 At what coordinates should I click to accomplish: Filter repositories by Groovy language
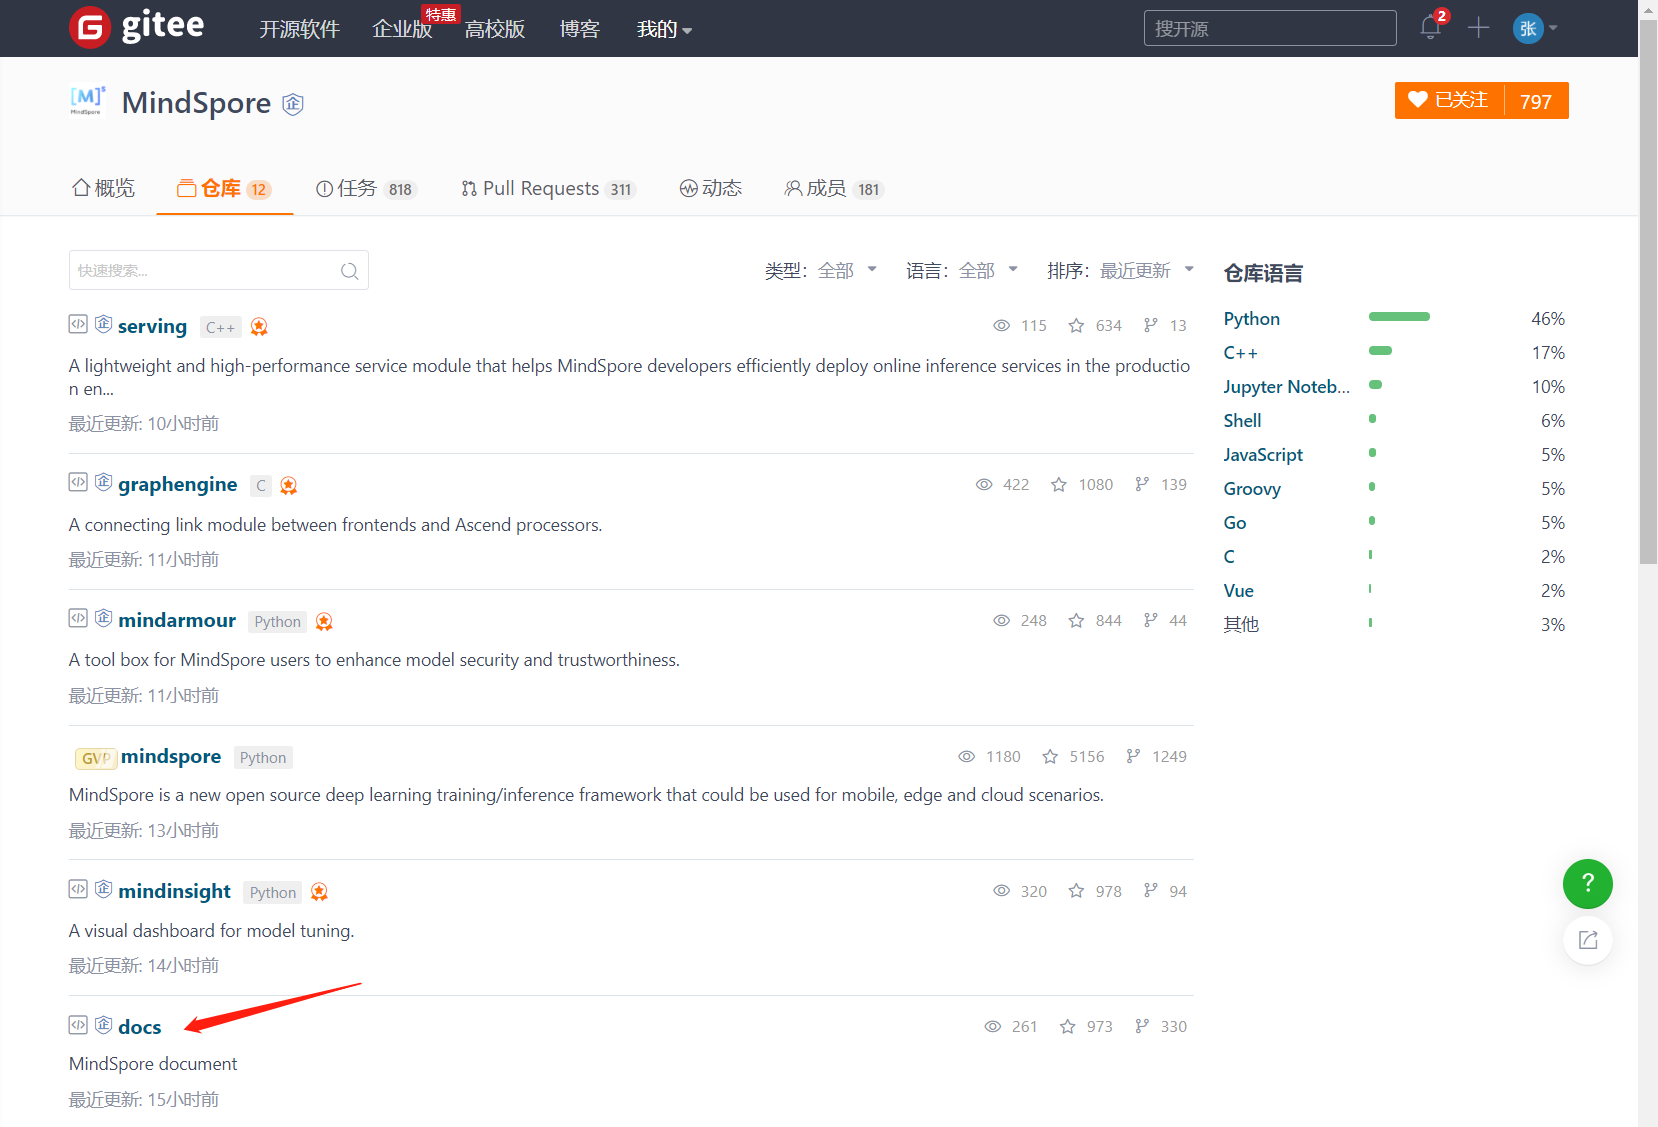tap(1252, 489)
